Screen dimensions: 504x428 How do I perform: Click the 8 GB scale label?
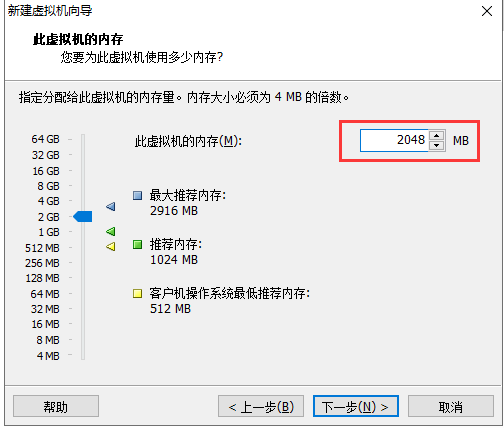click(48, 186)
